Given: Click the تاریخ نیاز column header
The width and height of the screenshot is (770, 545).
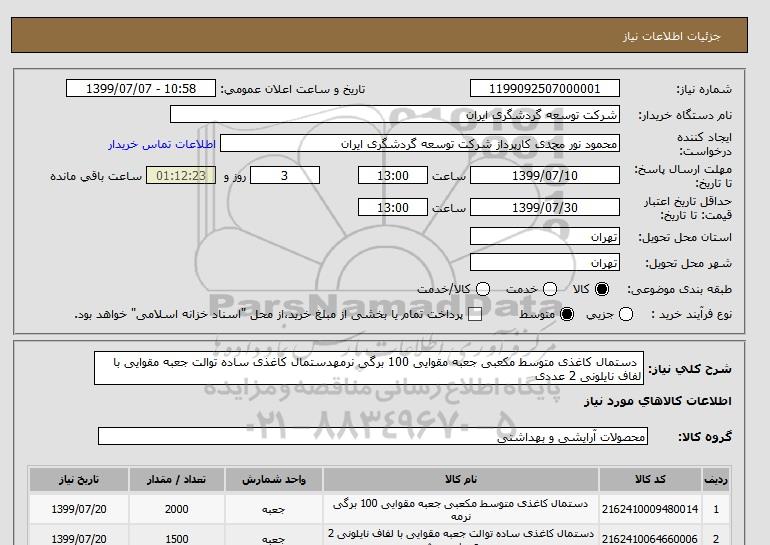Looking at the screenshot, I should pyautogui.click(x=79, y=479).
